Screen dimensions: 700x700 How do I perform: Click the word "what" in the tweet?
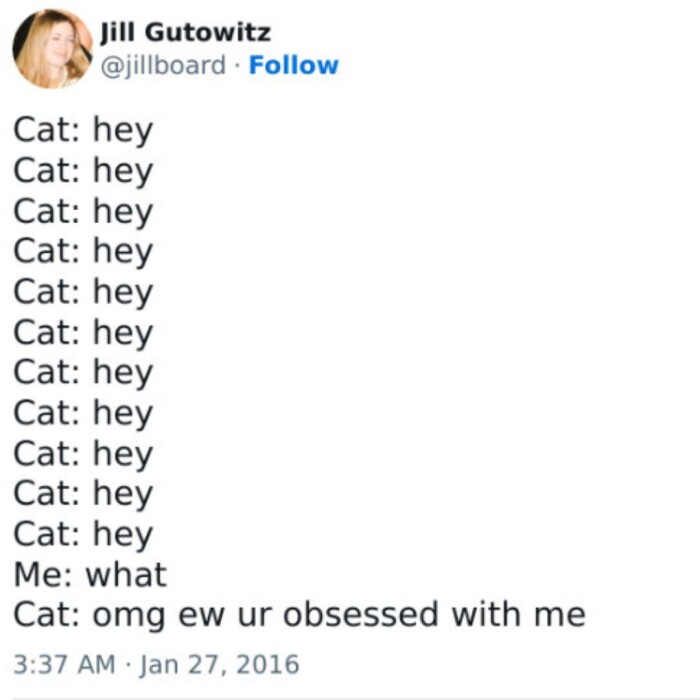tap(126, 575)
